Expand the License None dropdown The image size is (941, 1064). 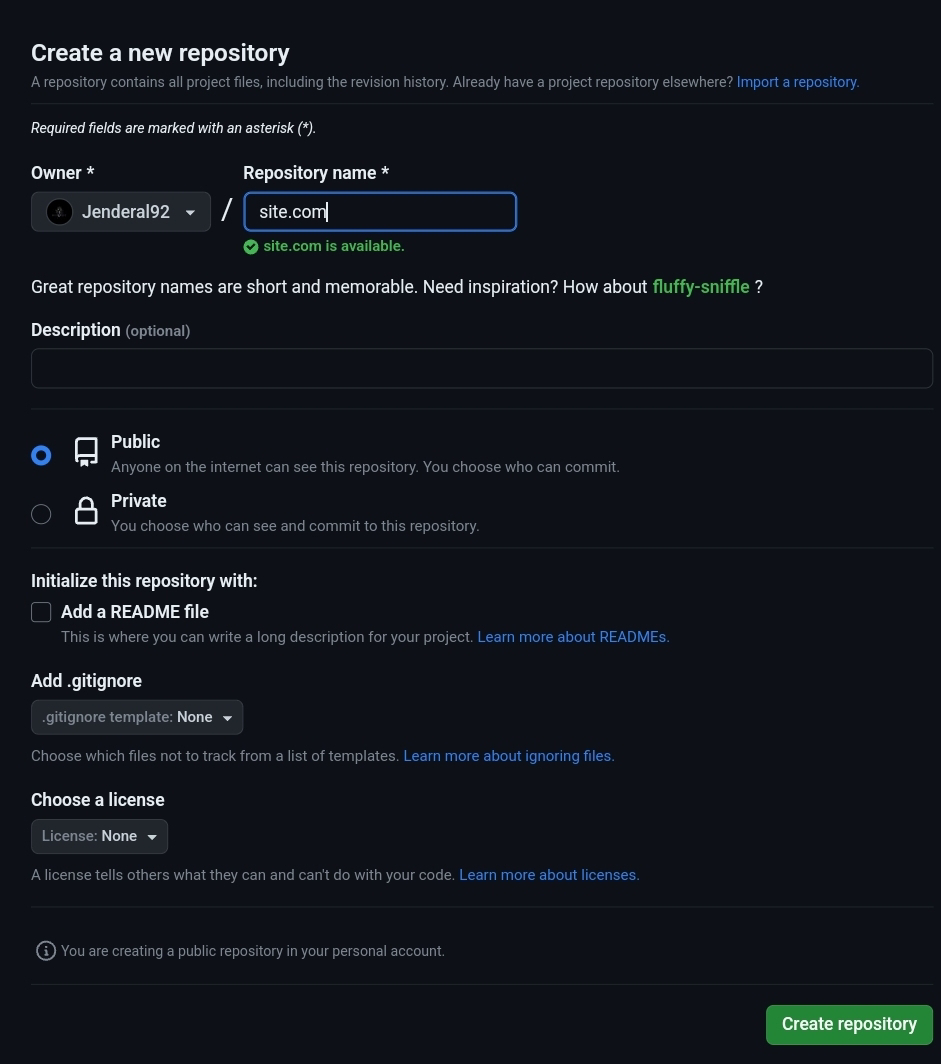99,837
